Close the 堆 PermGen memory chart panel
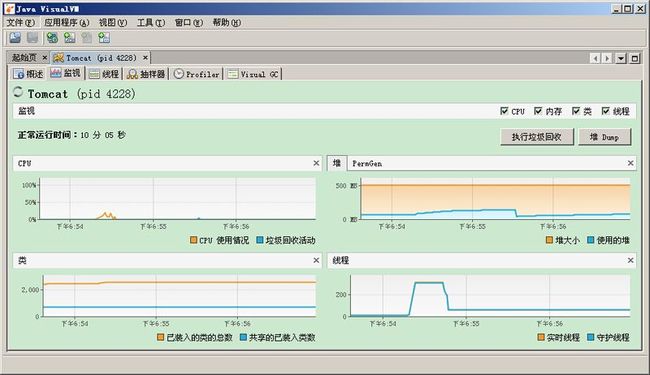The image size is (650, 375). click(631, 163)
